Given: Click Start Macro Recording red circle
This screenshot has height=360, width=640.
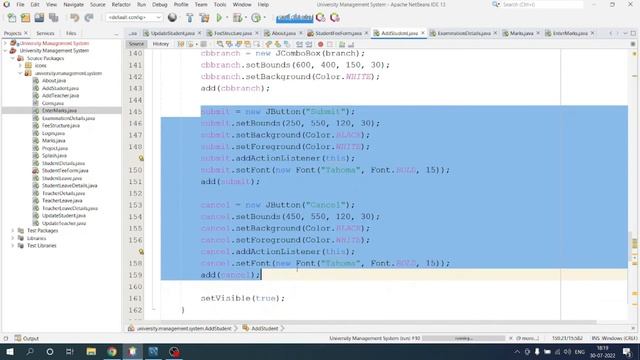Looking at the screenshot, I should [x=320, y=44].
